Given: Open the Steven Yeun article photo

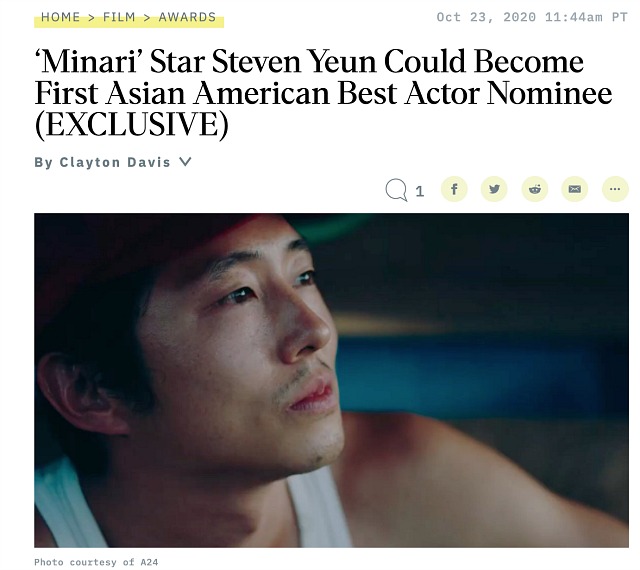Looking at the screenshot, I should [331, 380].
